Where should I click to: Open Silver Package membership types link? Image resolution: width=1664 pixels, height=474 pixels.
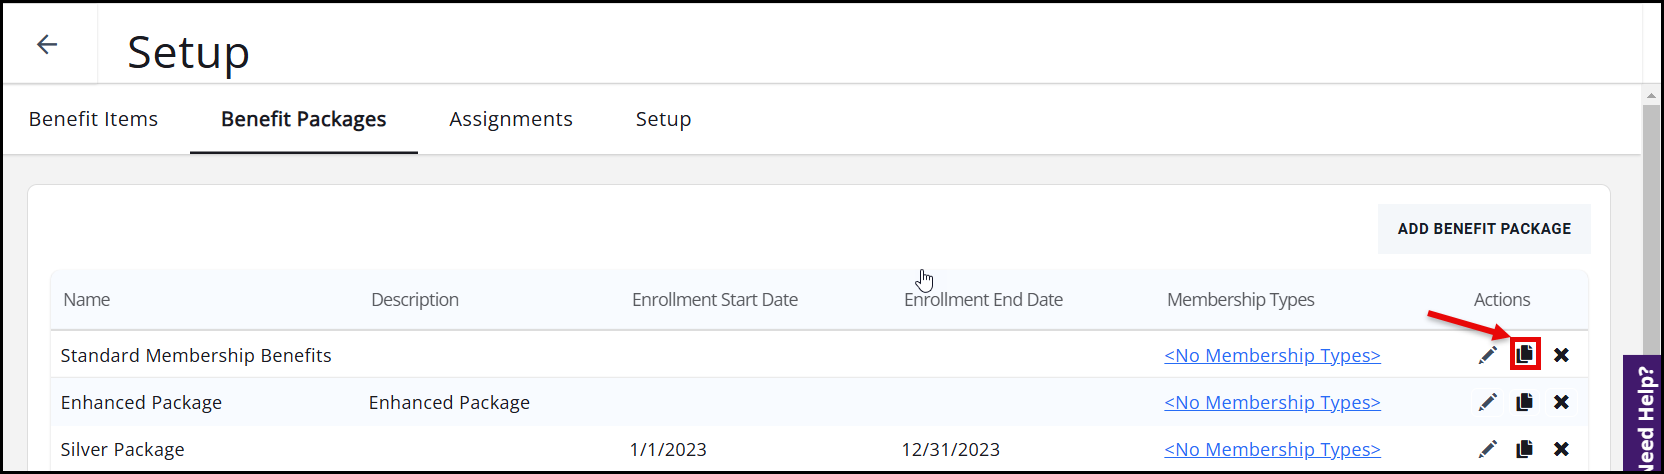(1272, 449)
